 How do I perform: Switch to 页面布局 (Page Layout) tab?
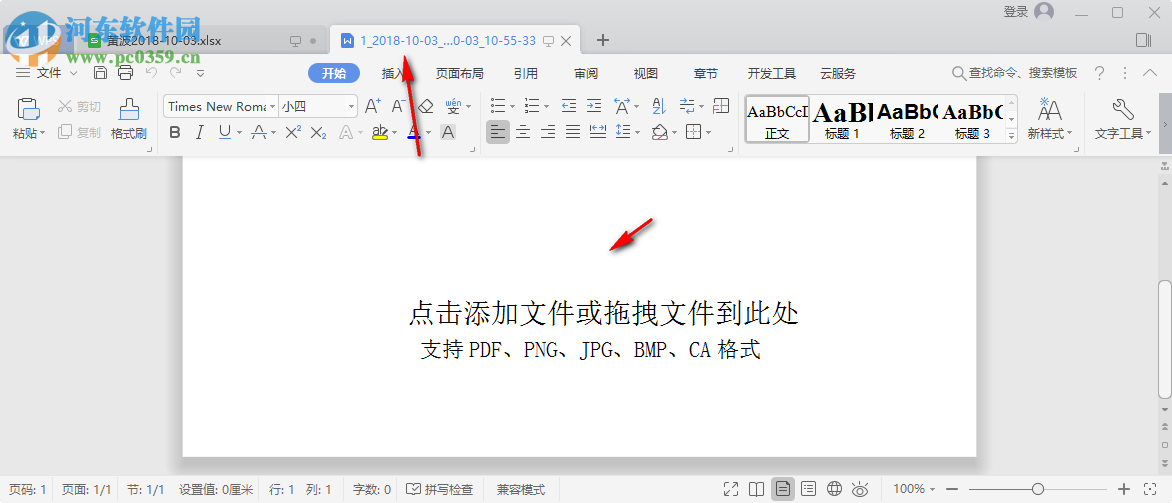[460, 73]
